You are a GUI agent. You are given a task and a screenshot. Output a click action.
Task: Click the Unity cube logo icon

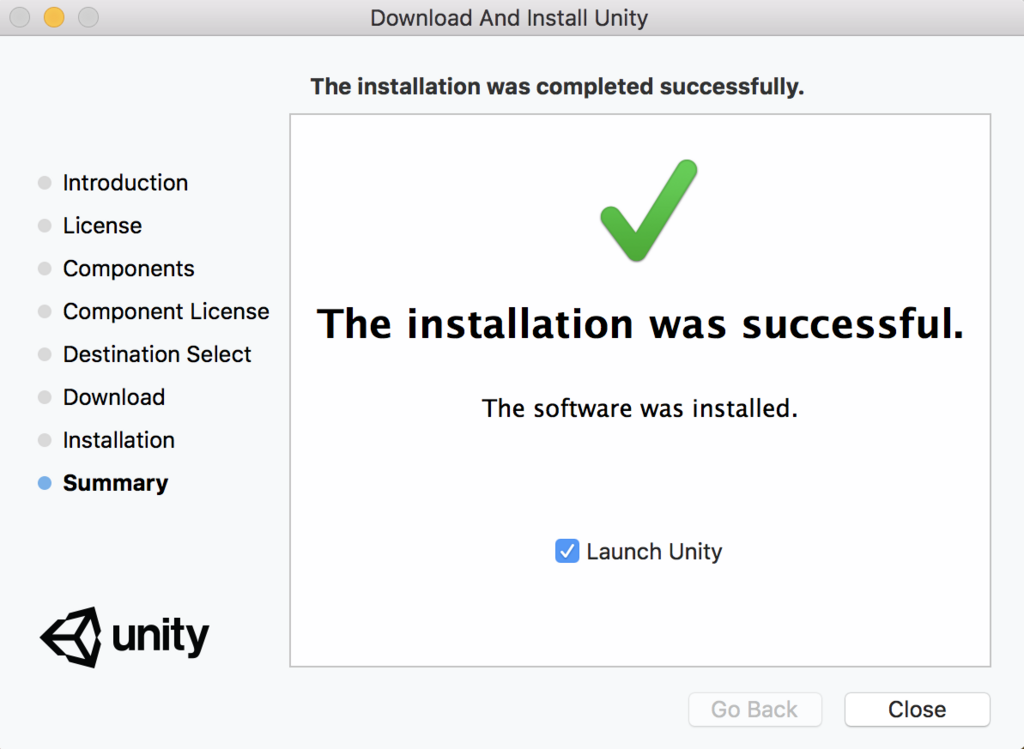click(71, 636)
